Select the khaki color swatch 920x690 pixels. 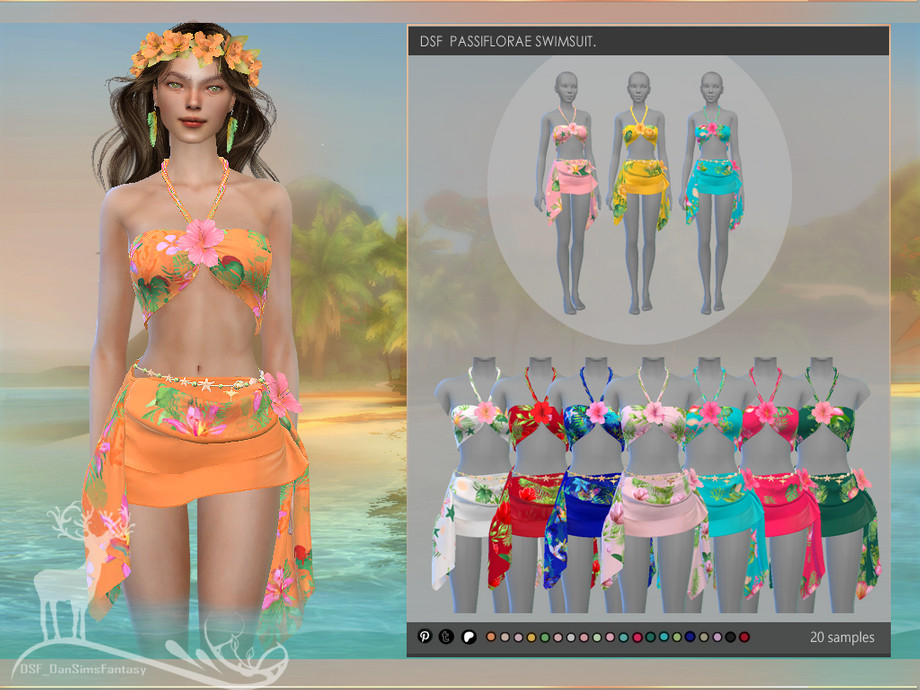pos(703,637)
